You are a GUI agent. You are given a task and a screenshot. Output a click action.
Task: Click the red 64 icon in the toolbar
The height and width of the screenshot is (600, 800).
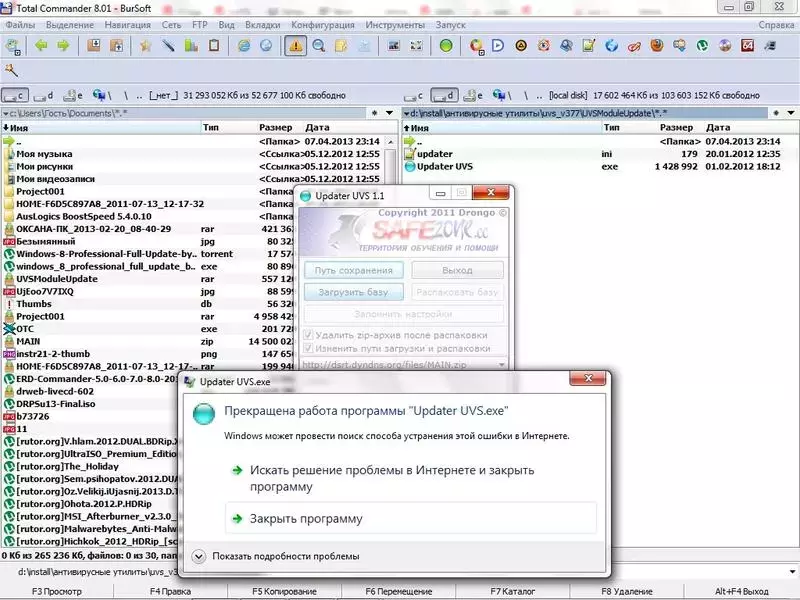click(747, 46)
